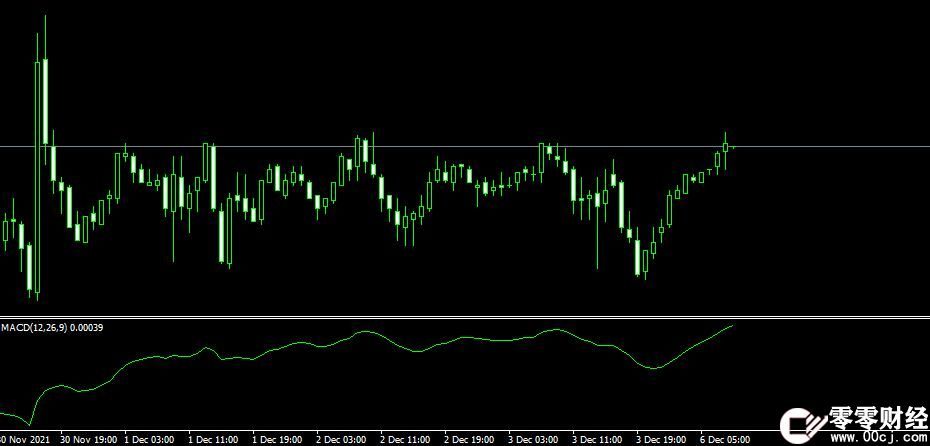
Task: Select the 2 Dec 03:00 time label
Action: click(x=342, y=439)
